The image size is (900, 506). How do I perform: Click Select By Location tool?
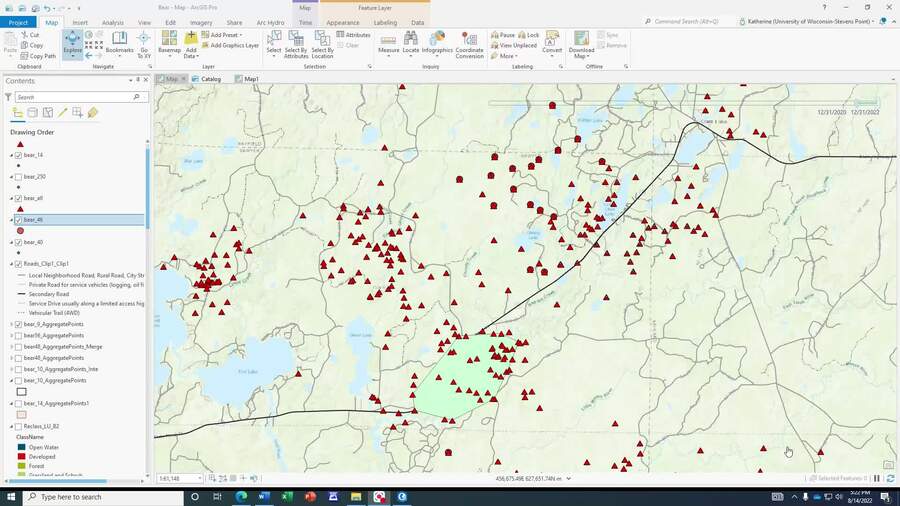[x=322, y=42]
